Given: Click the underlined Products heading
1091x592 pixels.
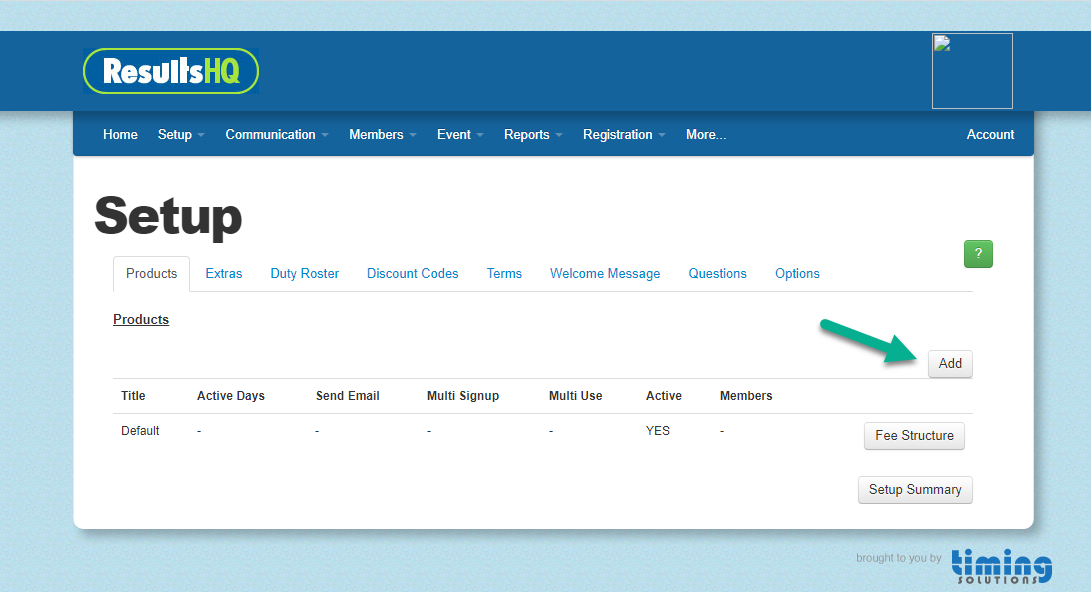Looking at the screenshot, I should coord(141,319).
